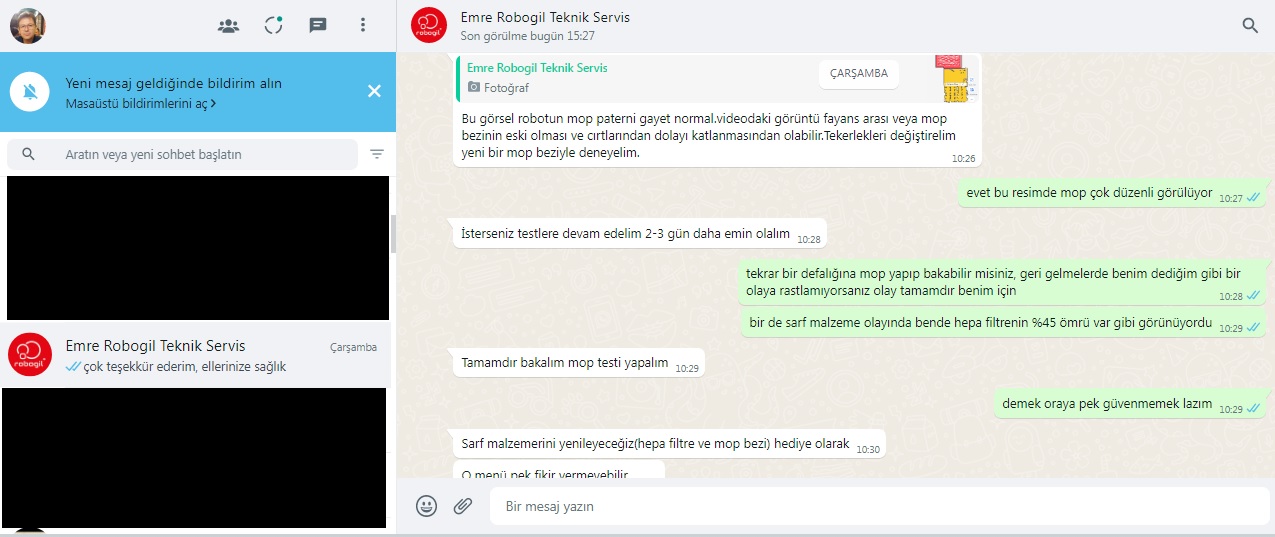Open the emoji picker smiley icon
1275x537 pixels.
pos(427,506)
